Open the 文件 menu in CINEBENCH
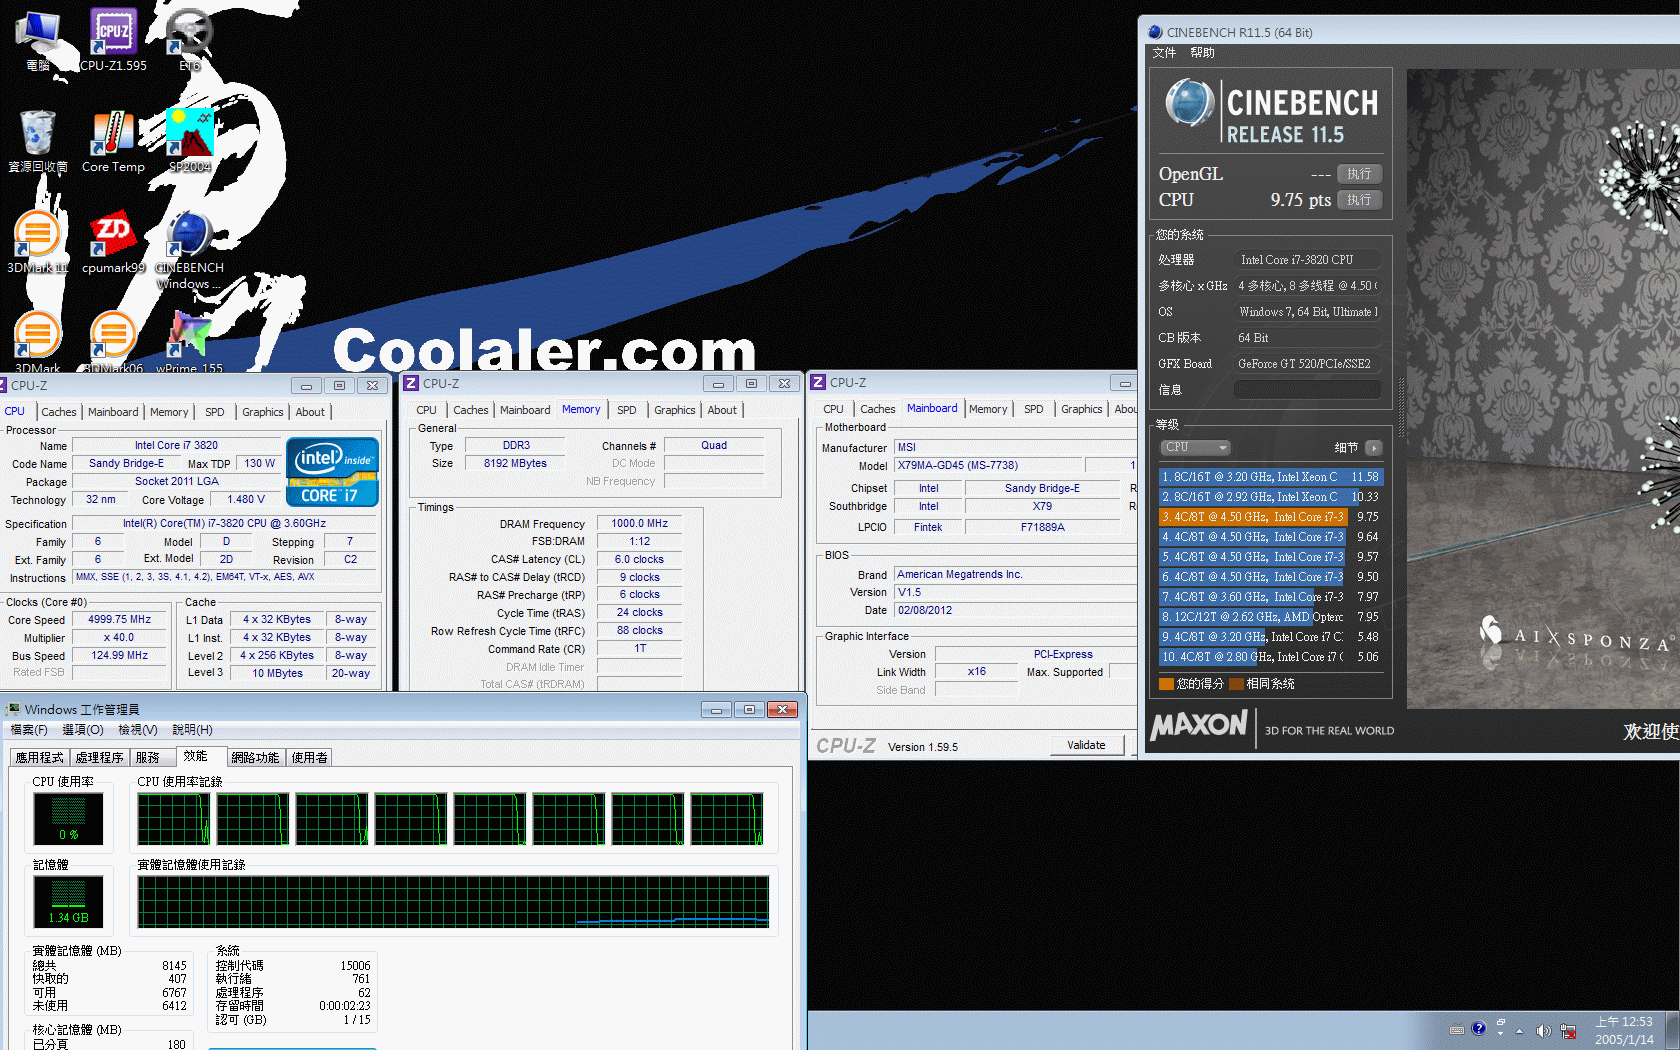 coord(1164,53)
